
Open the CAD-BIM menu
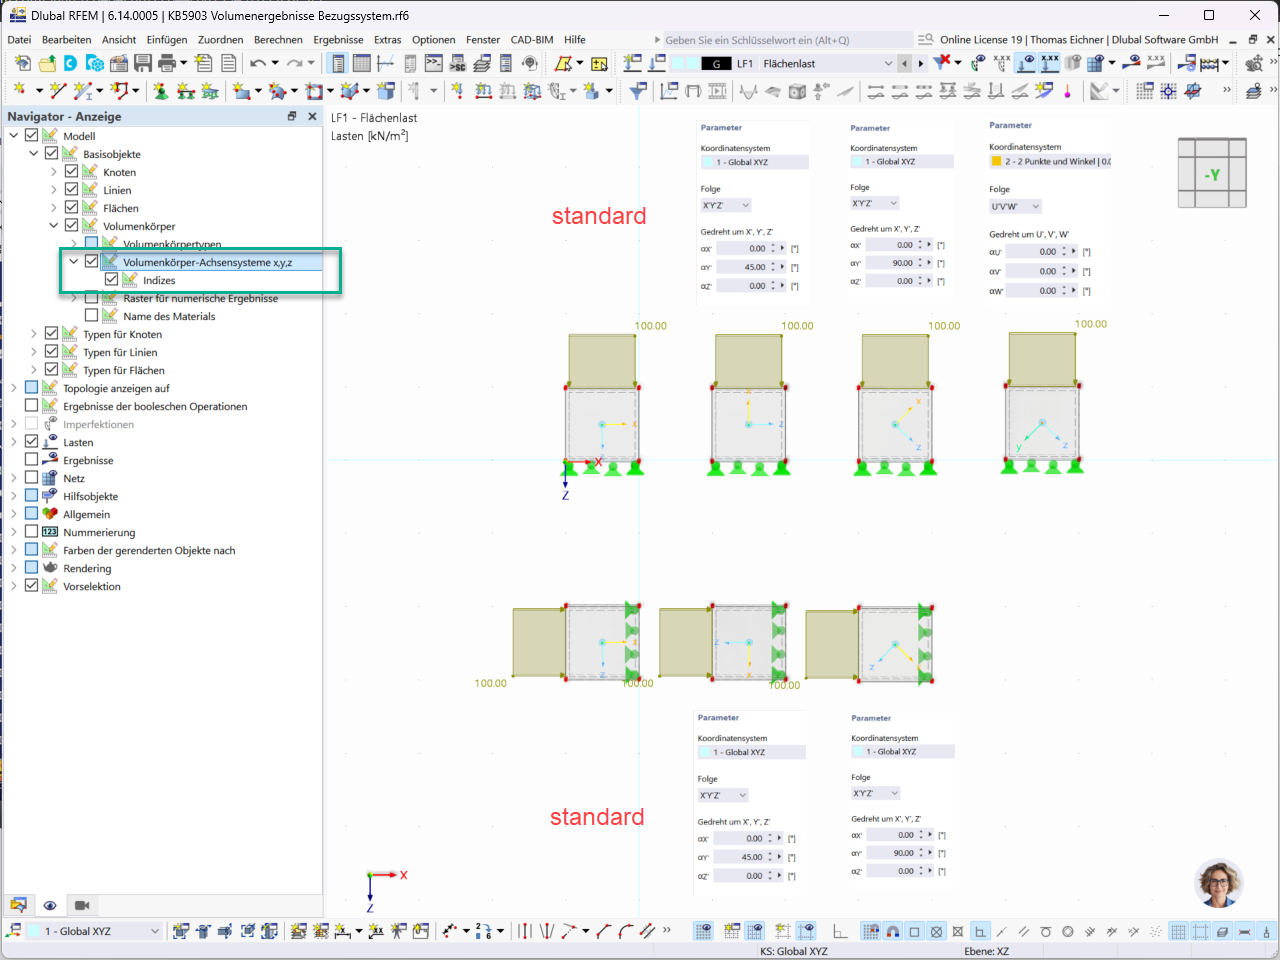532,40
